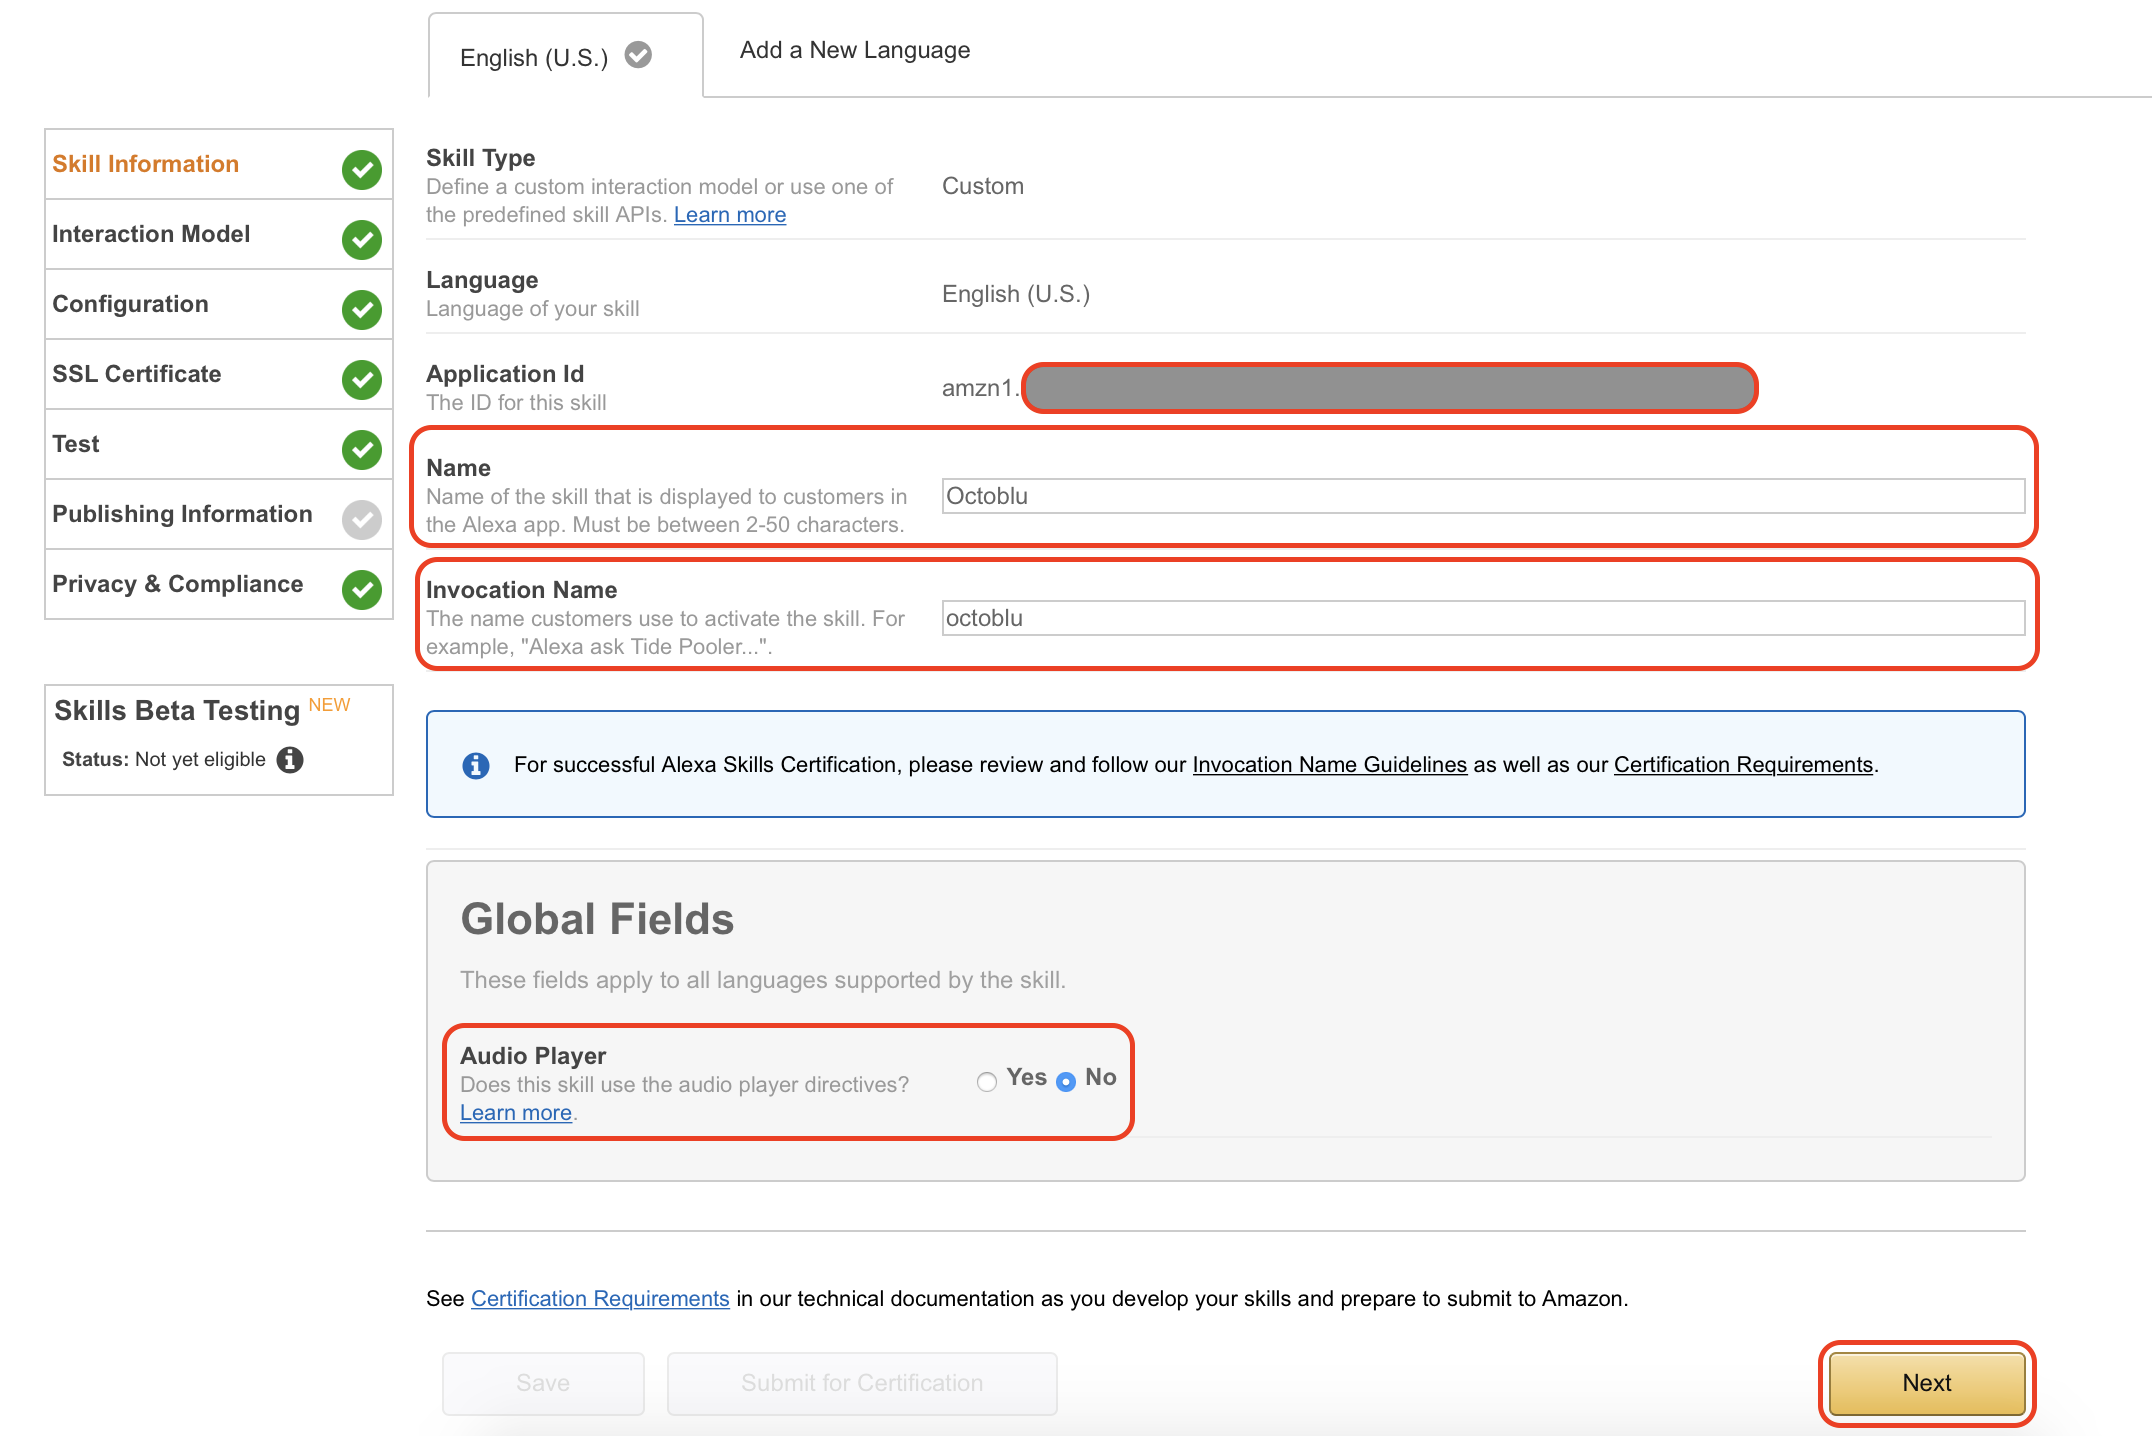Click the blue info icon in certification notice
The image size is (2152, 1436).
pyautogui.click(x=476, y=765)
